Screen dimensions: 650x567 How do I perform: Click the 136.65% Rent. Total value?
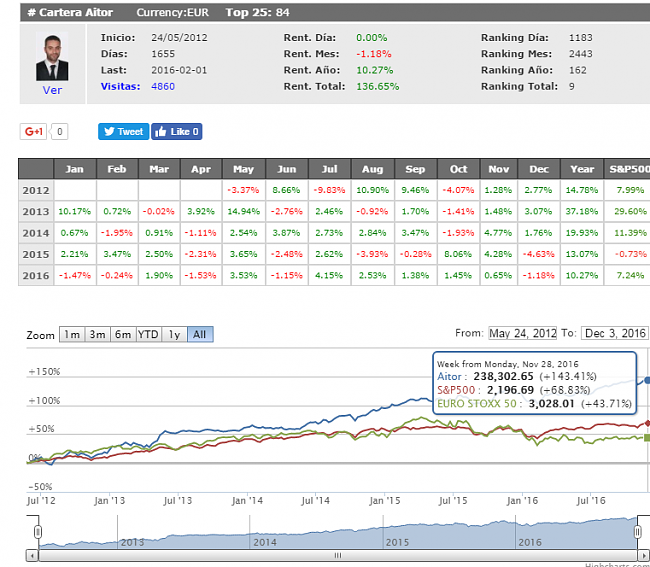[x=378, y=86]
